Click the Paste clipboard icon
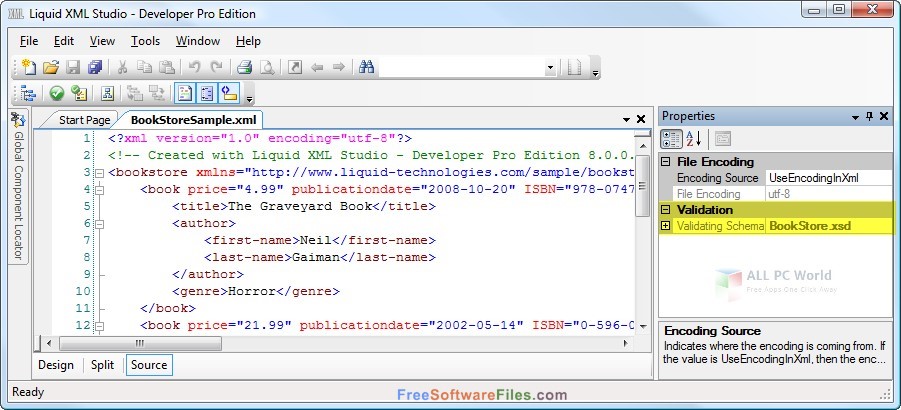Image resolution: width=901 pixels, height=410 pixels. point(167,67)
